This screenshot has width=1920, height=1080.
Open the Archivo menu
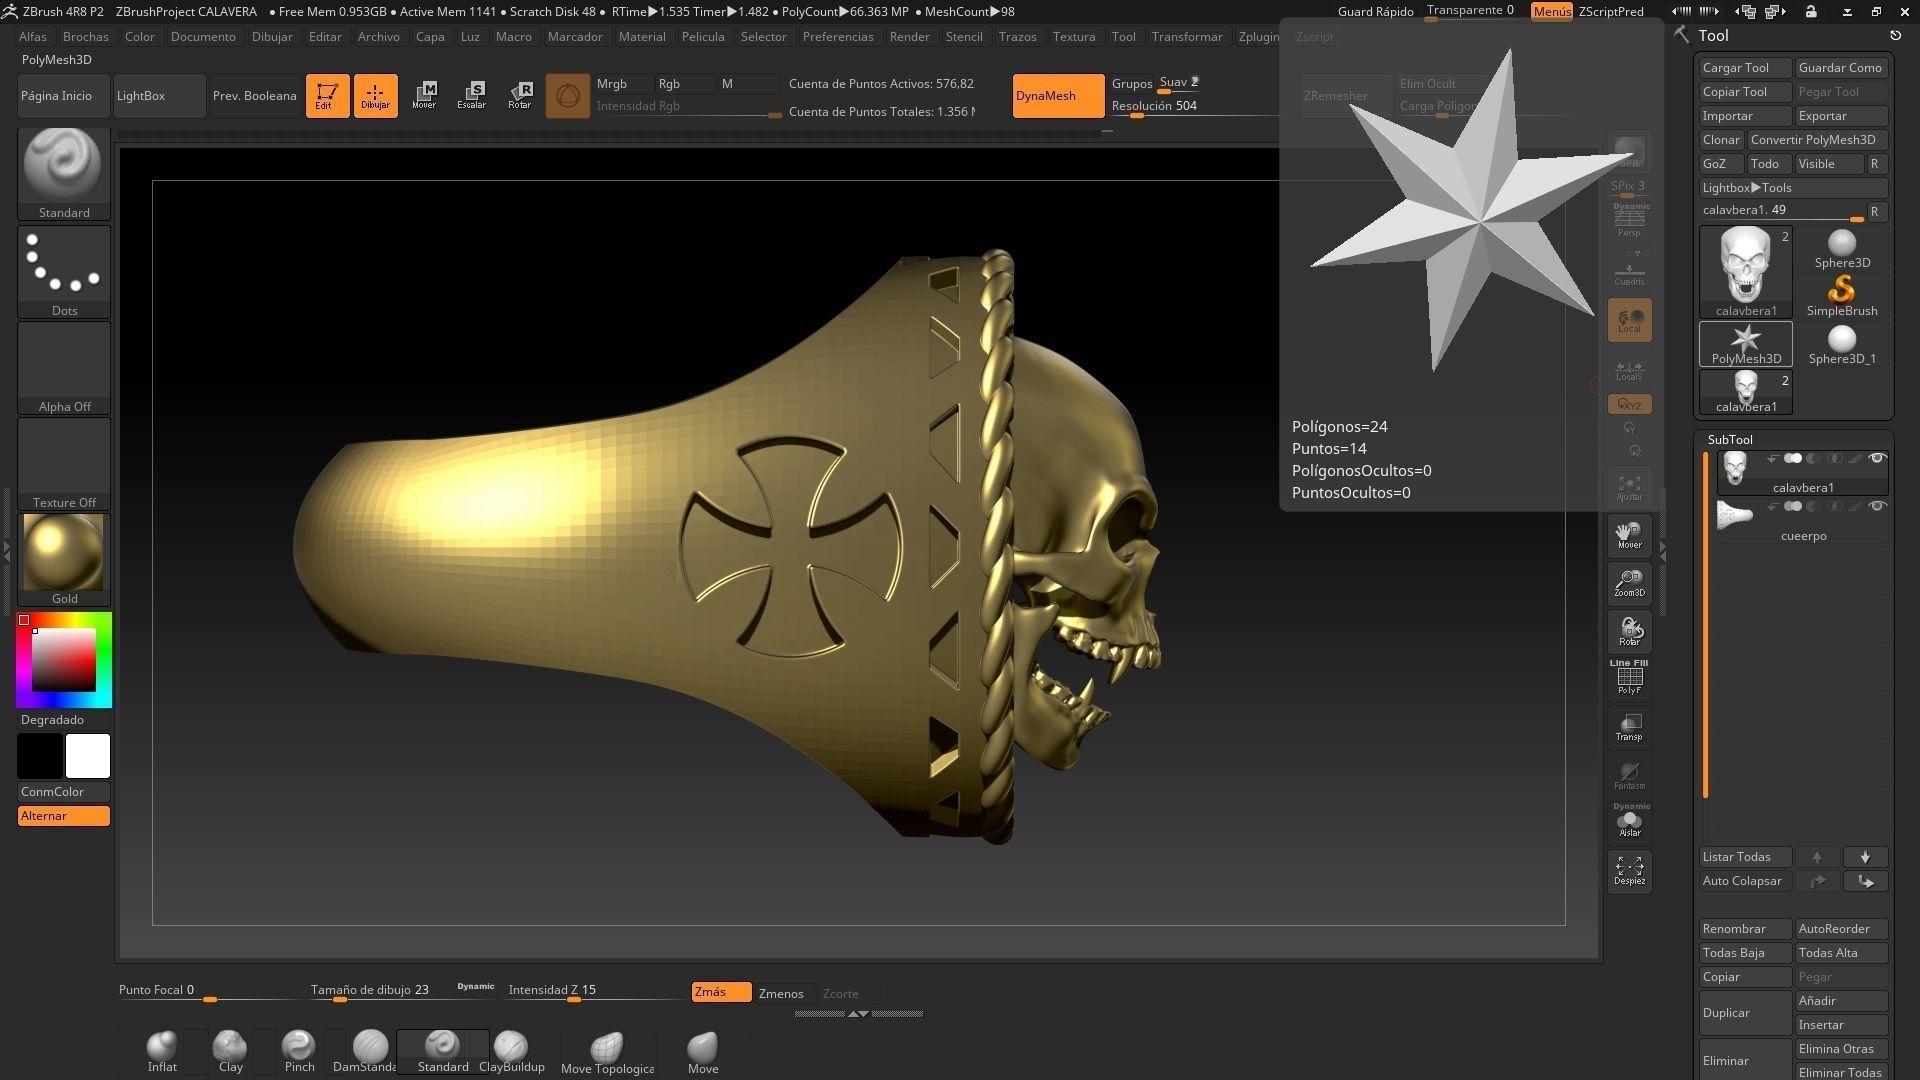pos(379,37)
